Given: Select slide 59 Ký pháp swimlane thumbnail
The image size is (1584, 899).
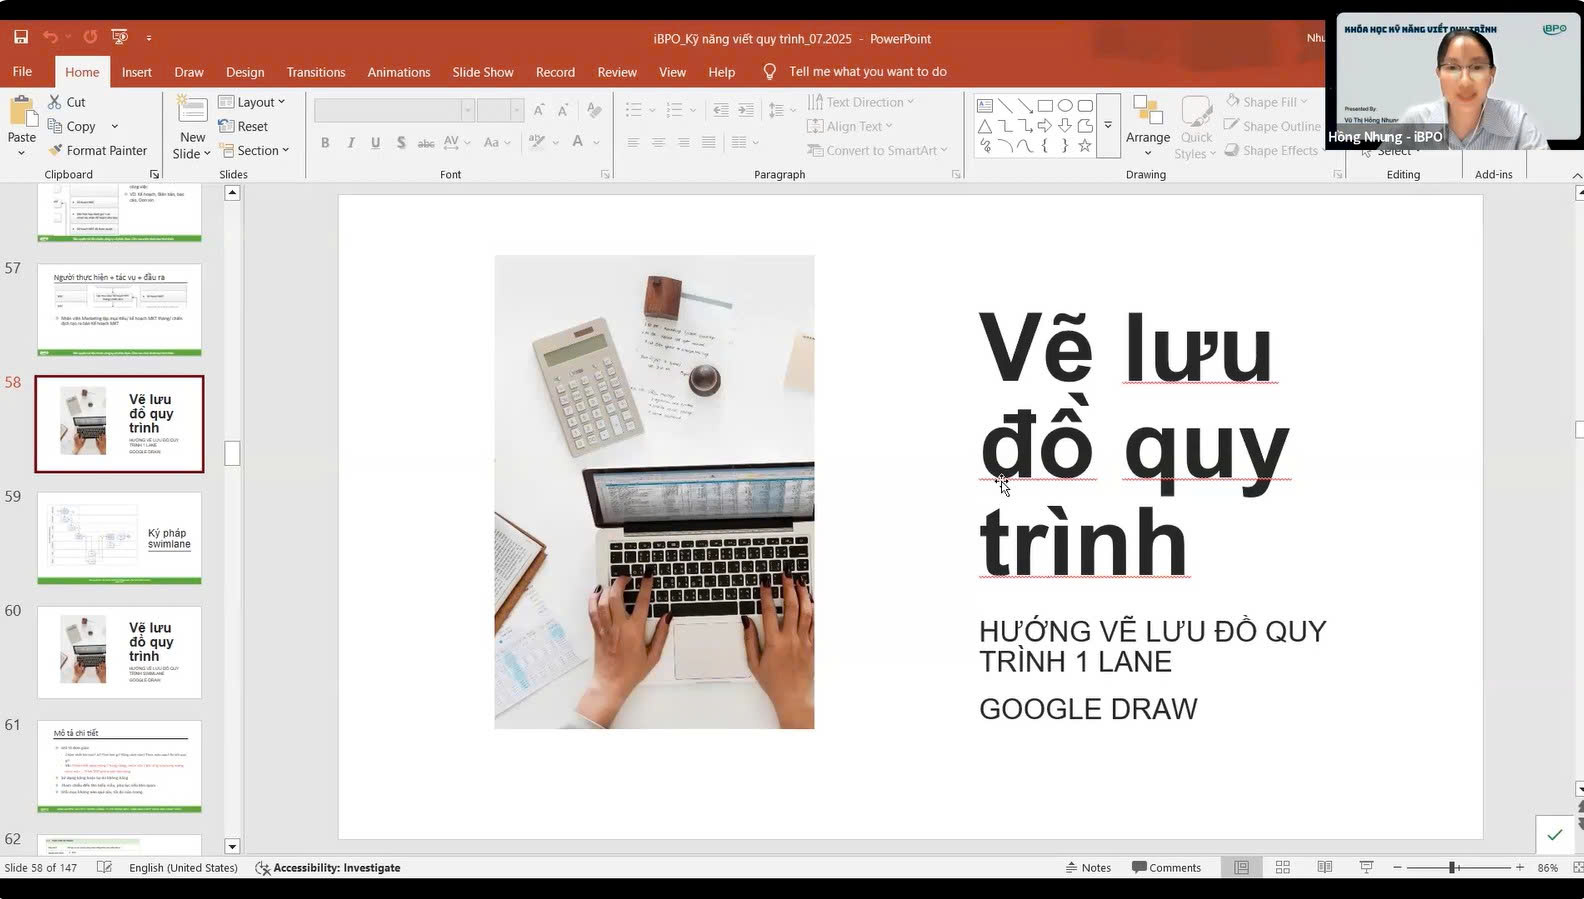Looking at the screenshot, I should 119,538.
